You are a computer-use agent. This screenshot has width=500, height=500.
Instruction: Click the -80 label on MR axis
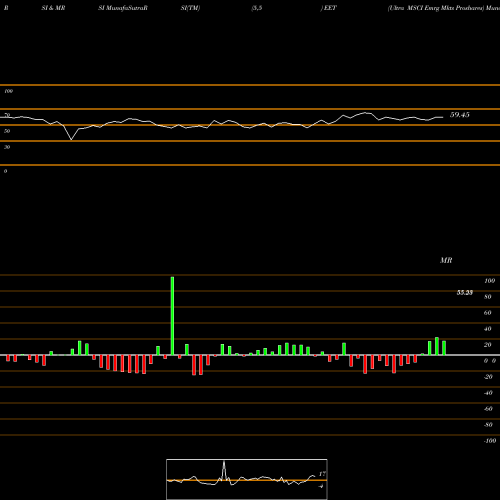pos(488,425)
